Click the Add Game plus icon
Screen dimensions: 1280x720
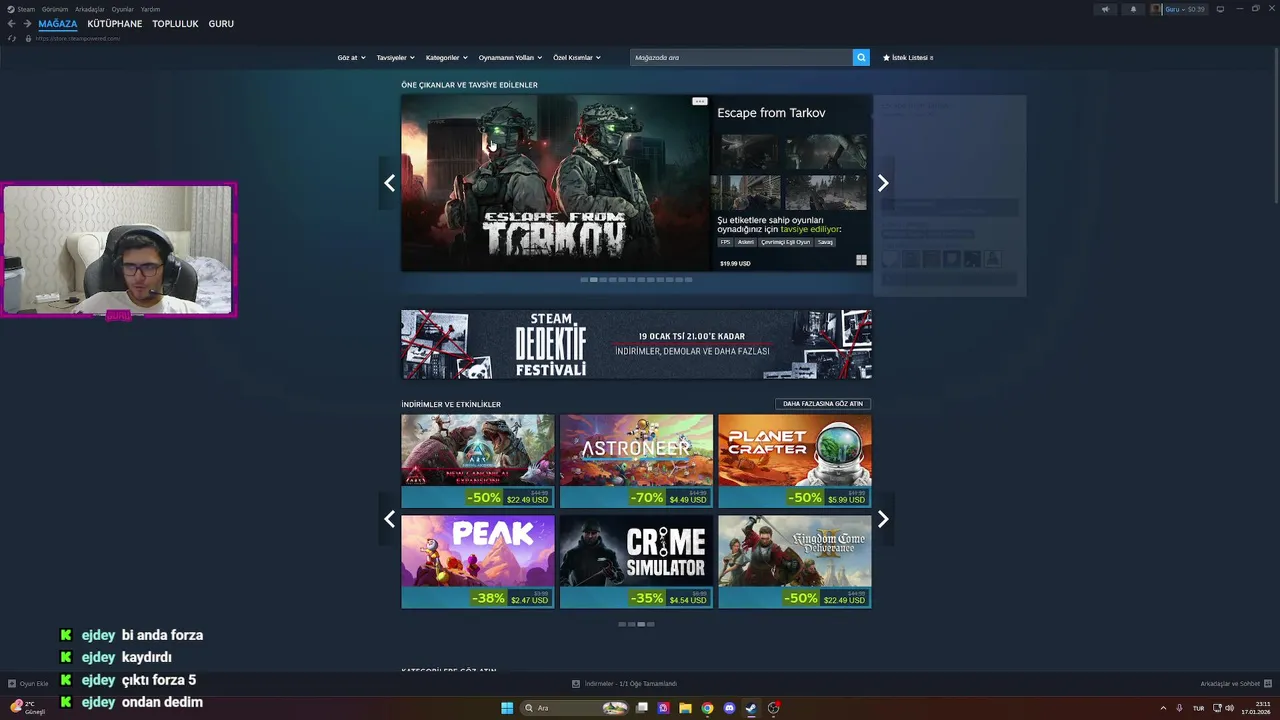(12, 684)
